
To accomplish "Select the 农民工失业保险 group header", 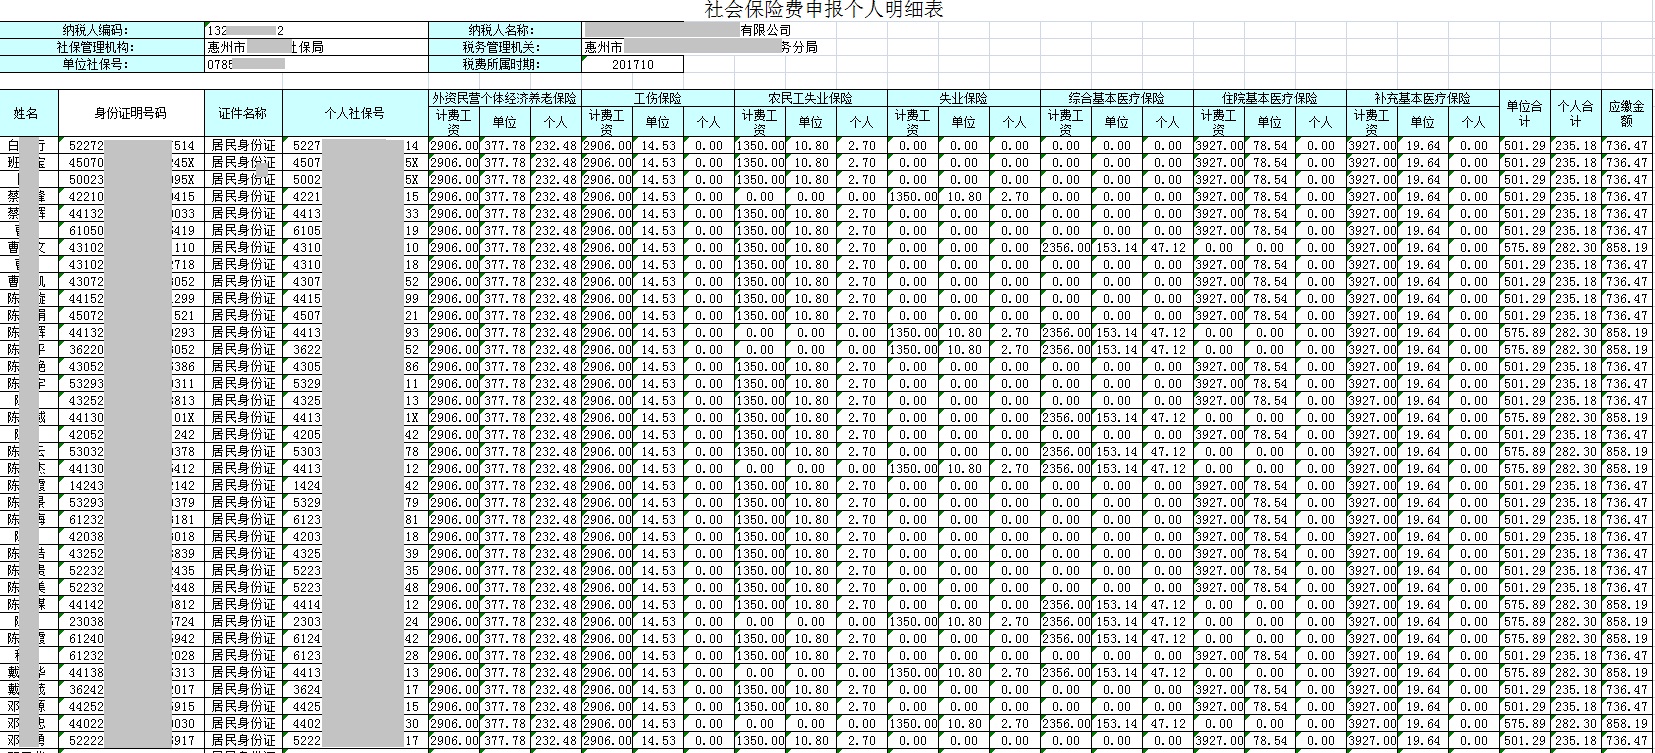I will pyautogui.click(x=811, y=98).
